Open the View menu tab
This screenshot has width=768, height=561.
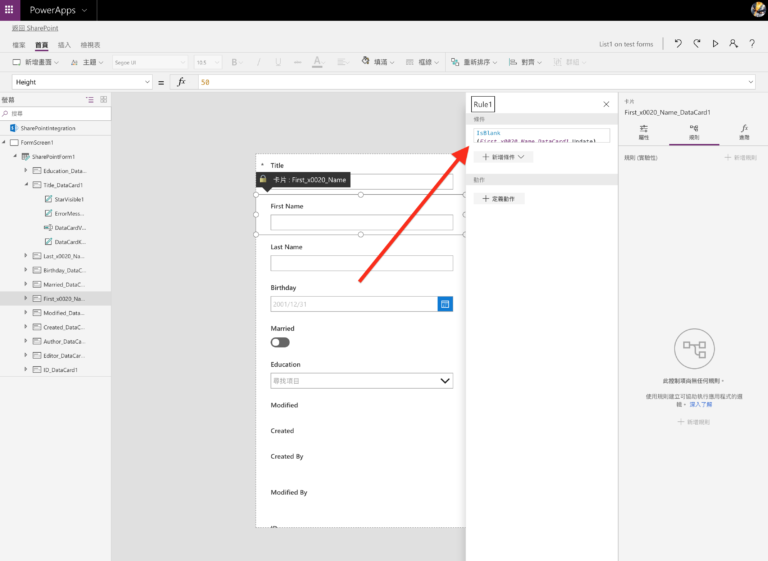(x=90, y=45)
